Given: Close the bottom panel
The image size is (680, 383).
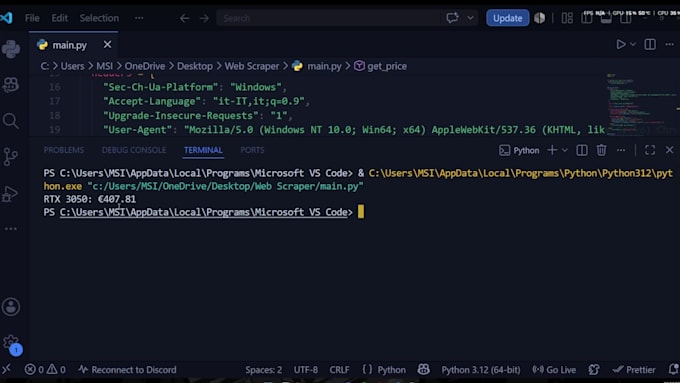Looking at the screenshot, I should (669, 150).
